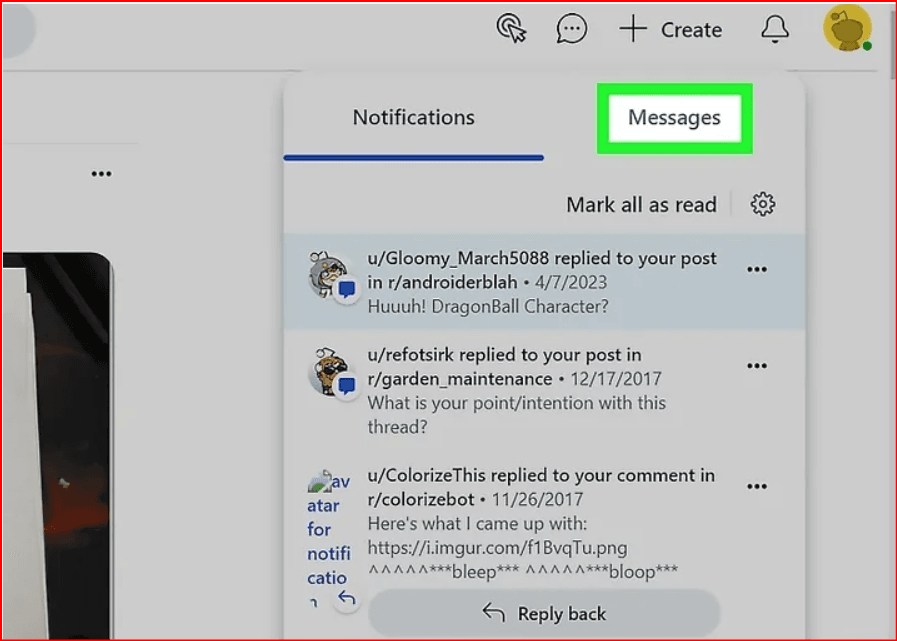The image size is (897, 641).
Task: Switch to the Messages tab
Action: [674, 118]
